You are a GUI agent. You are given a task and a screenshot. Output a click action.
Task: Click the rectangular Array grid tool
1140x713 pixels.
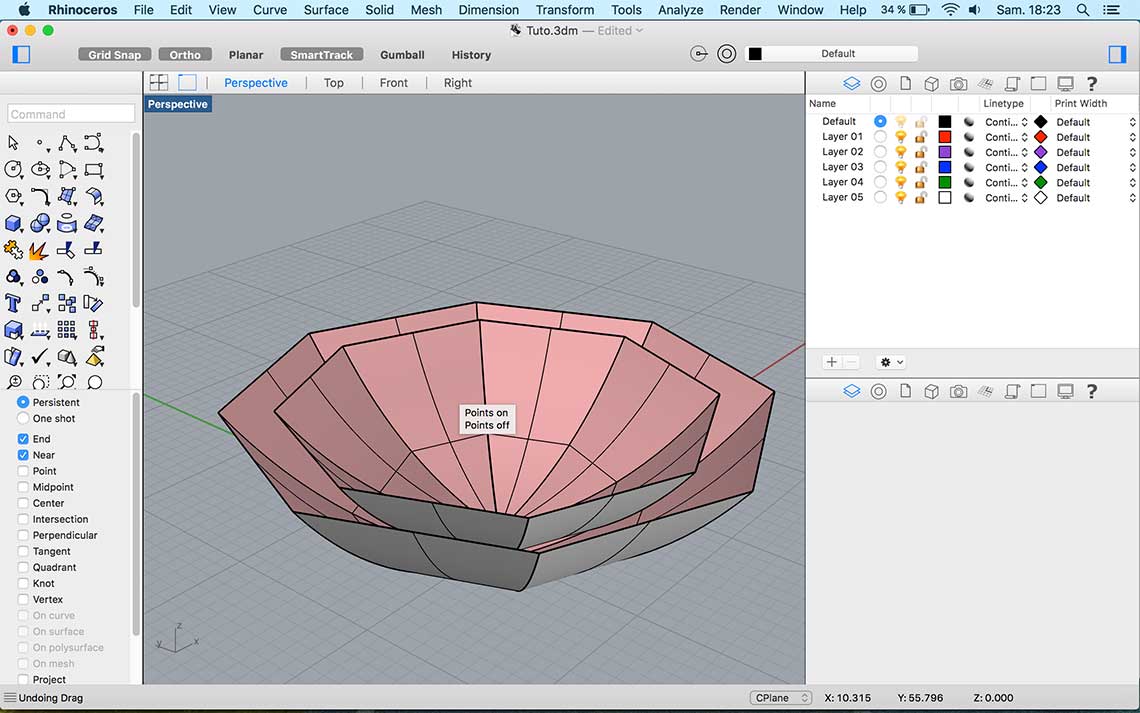[x=67, y=330]
